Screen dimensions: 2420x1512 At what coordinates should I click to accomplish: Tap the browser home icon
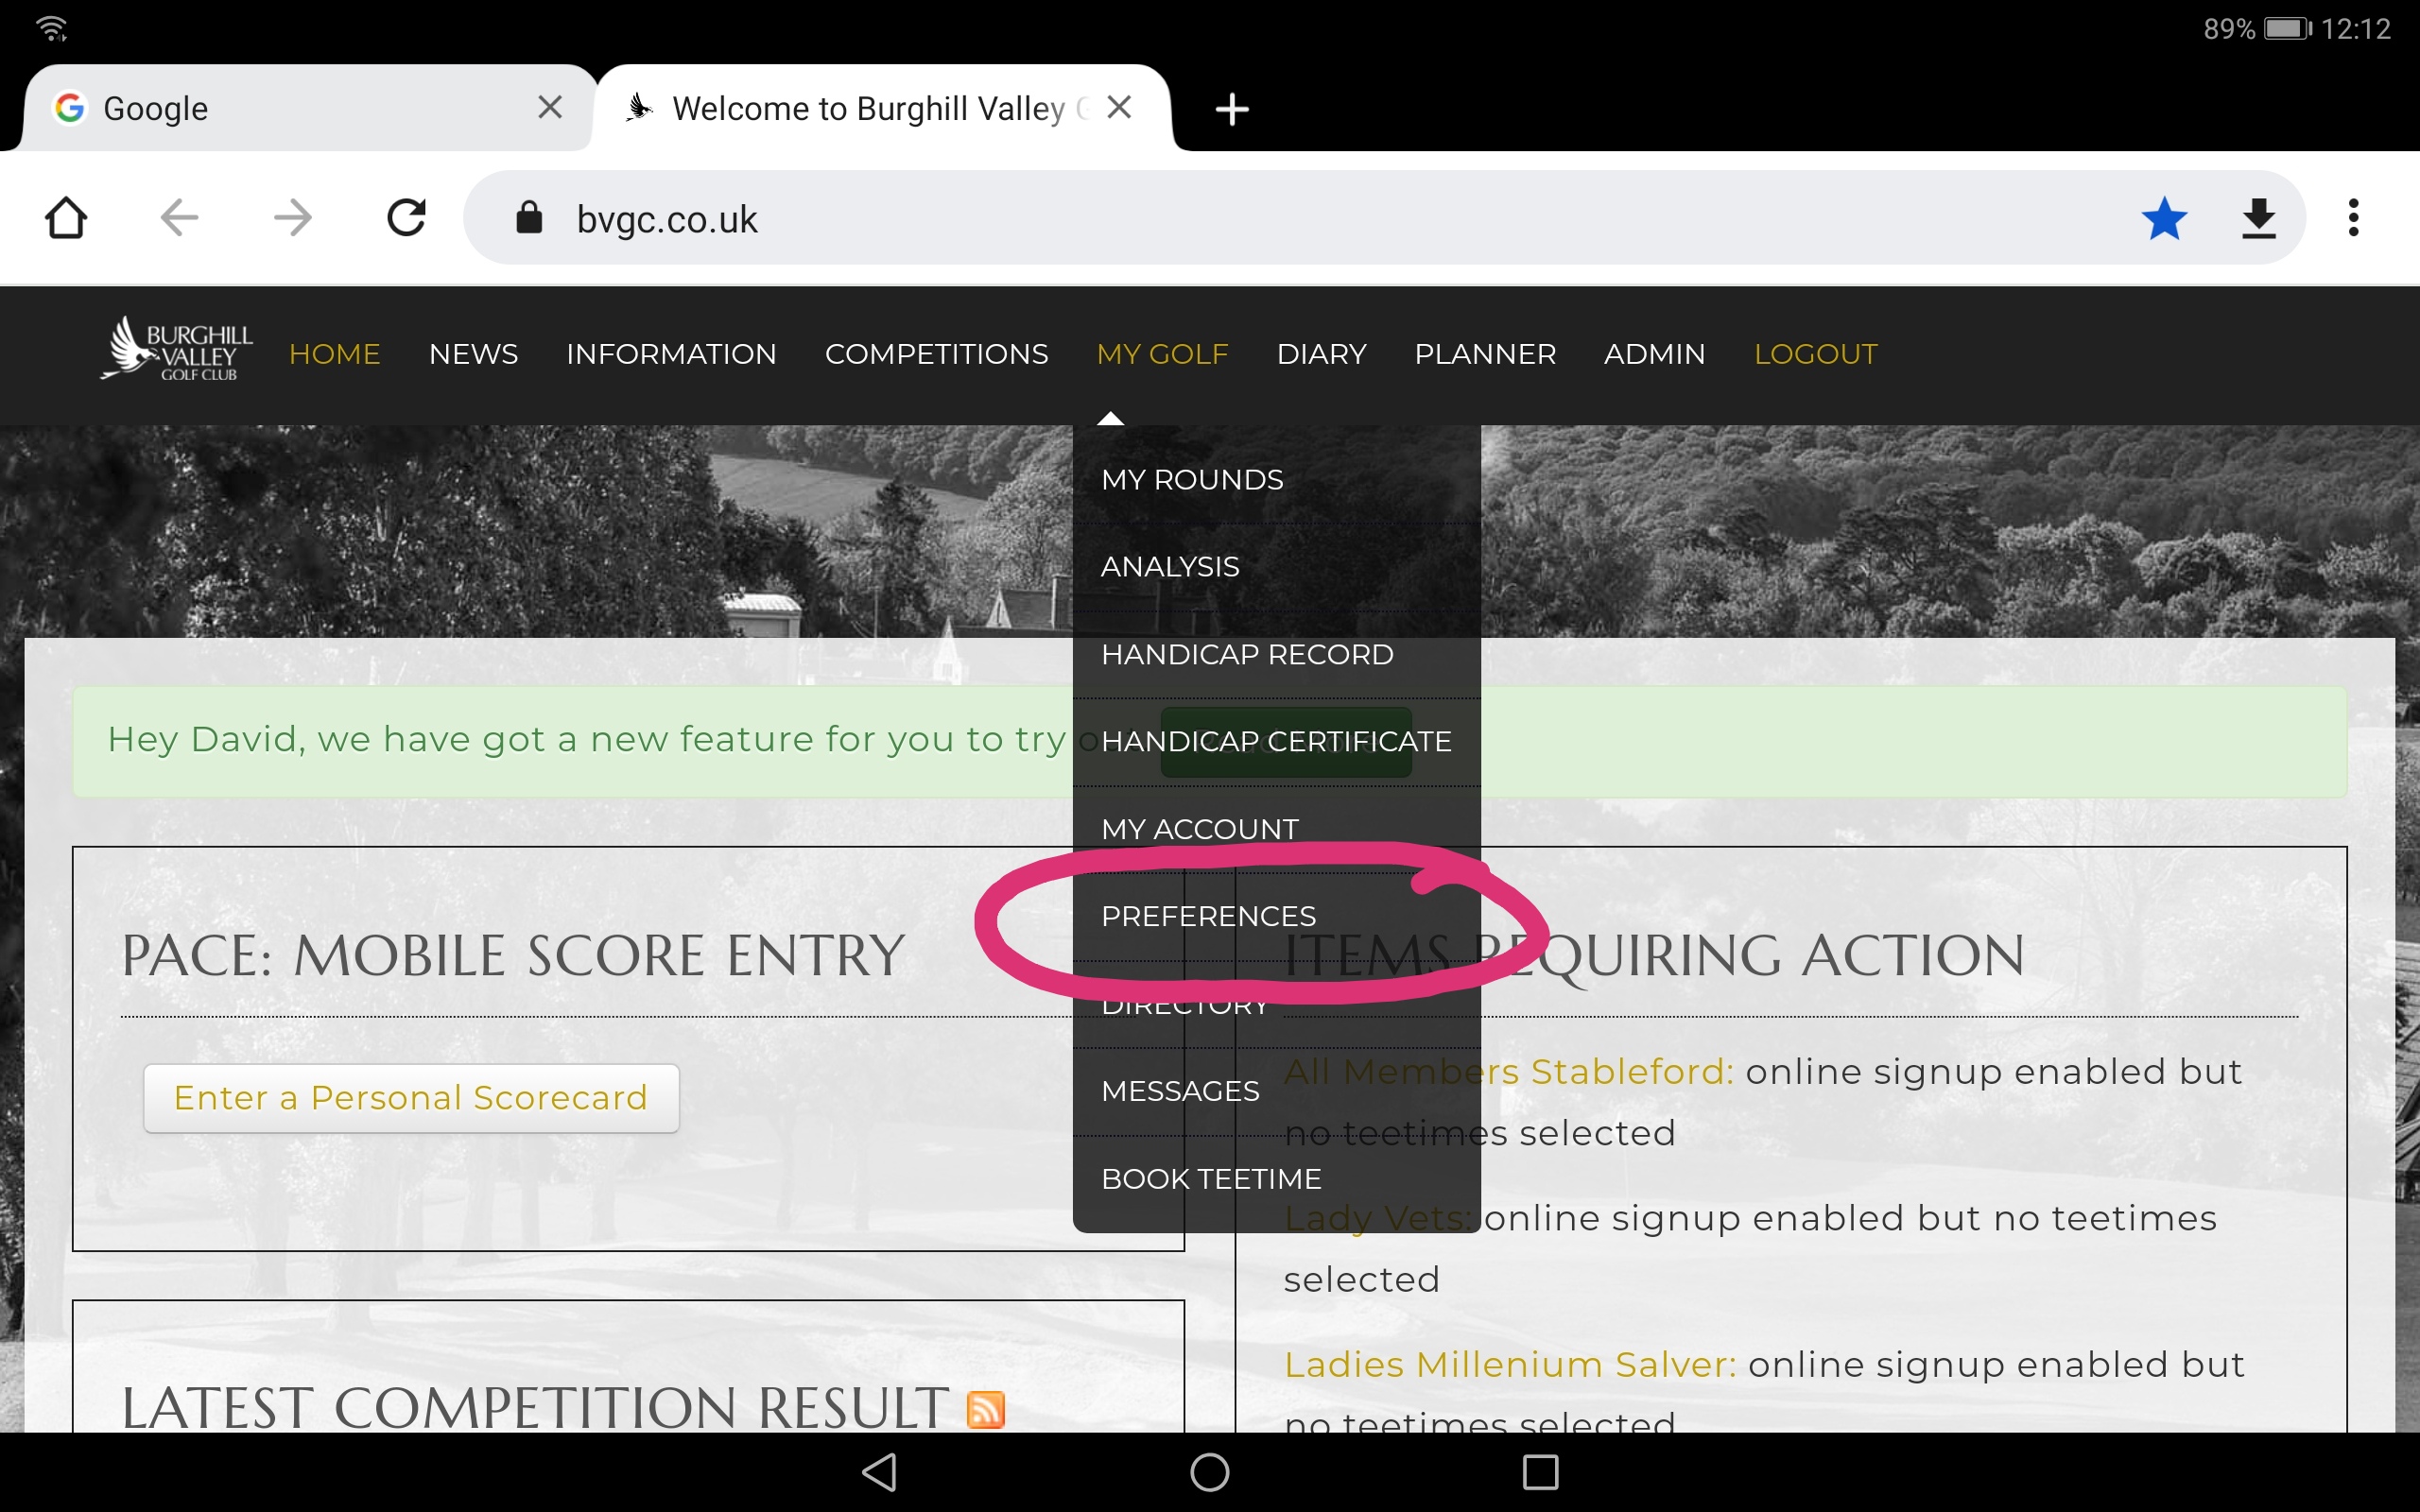coord(66,217)
